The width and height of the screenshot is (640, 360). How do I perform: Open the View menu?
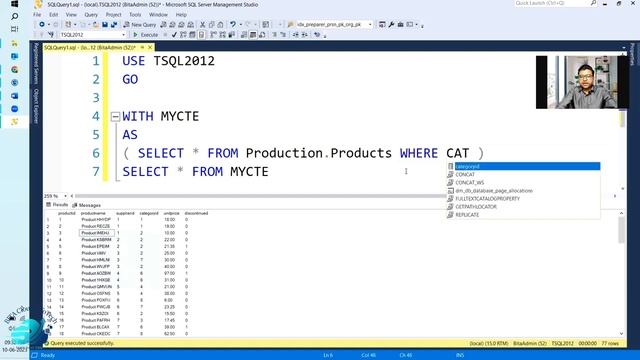(71, 14)
